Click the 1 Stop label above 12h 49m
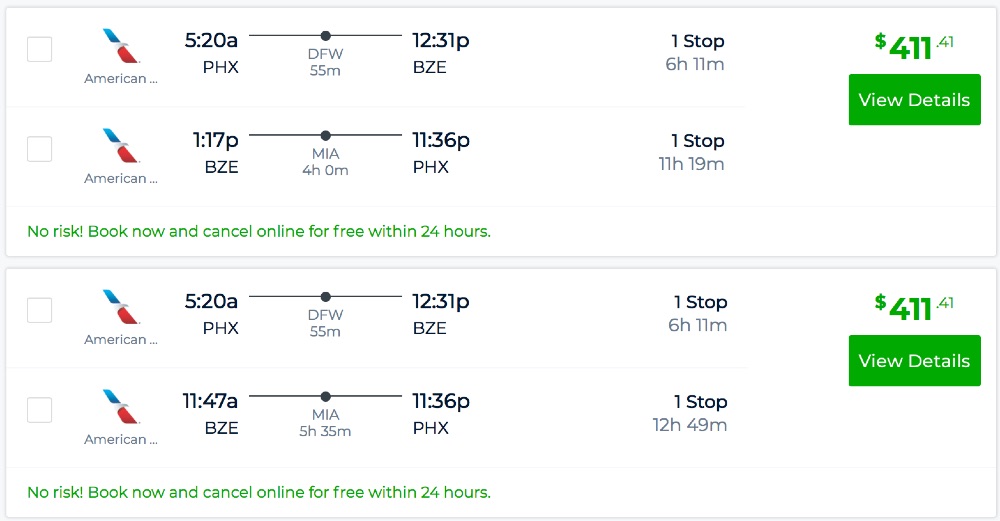Viewport: 1000px width, 521px height. [700, 402]
